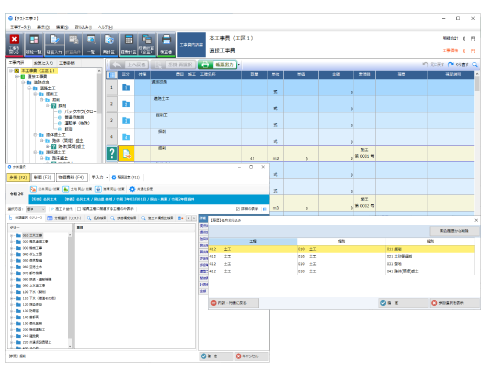
Task: Click the calculator icon in main toolbar
Action: click(129, 40)
